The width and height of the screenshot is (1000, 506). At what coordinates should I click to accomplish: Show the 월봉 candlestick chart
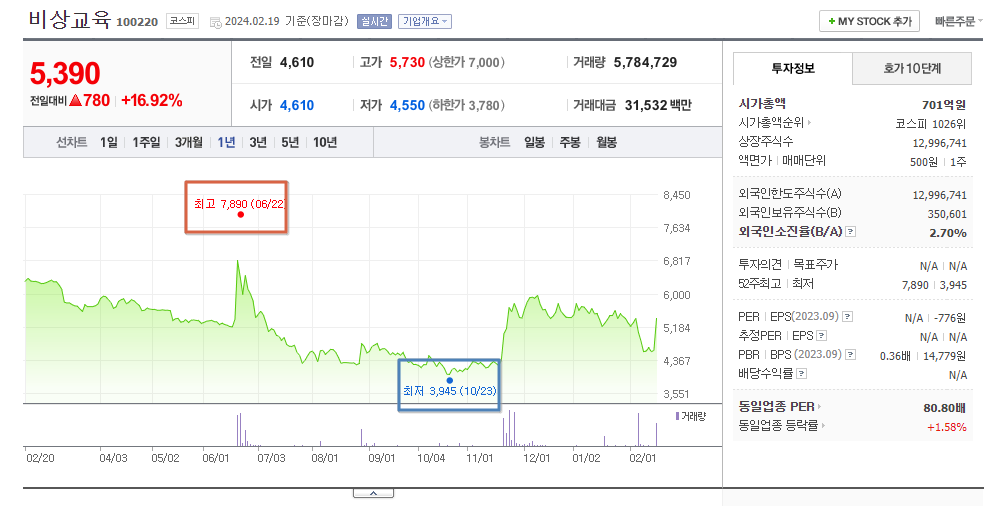[x=607, y=142]
